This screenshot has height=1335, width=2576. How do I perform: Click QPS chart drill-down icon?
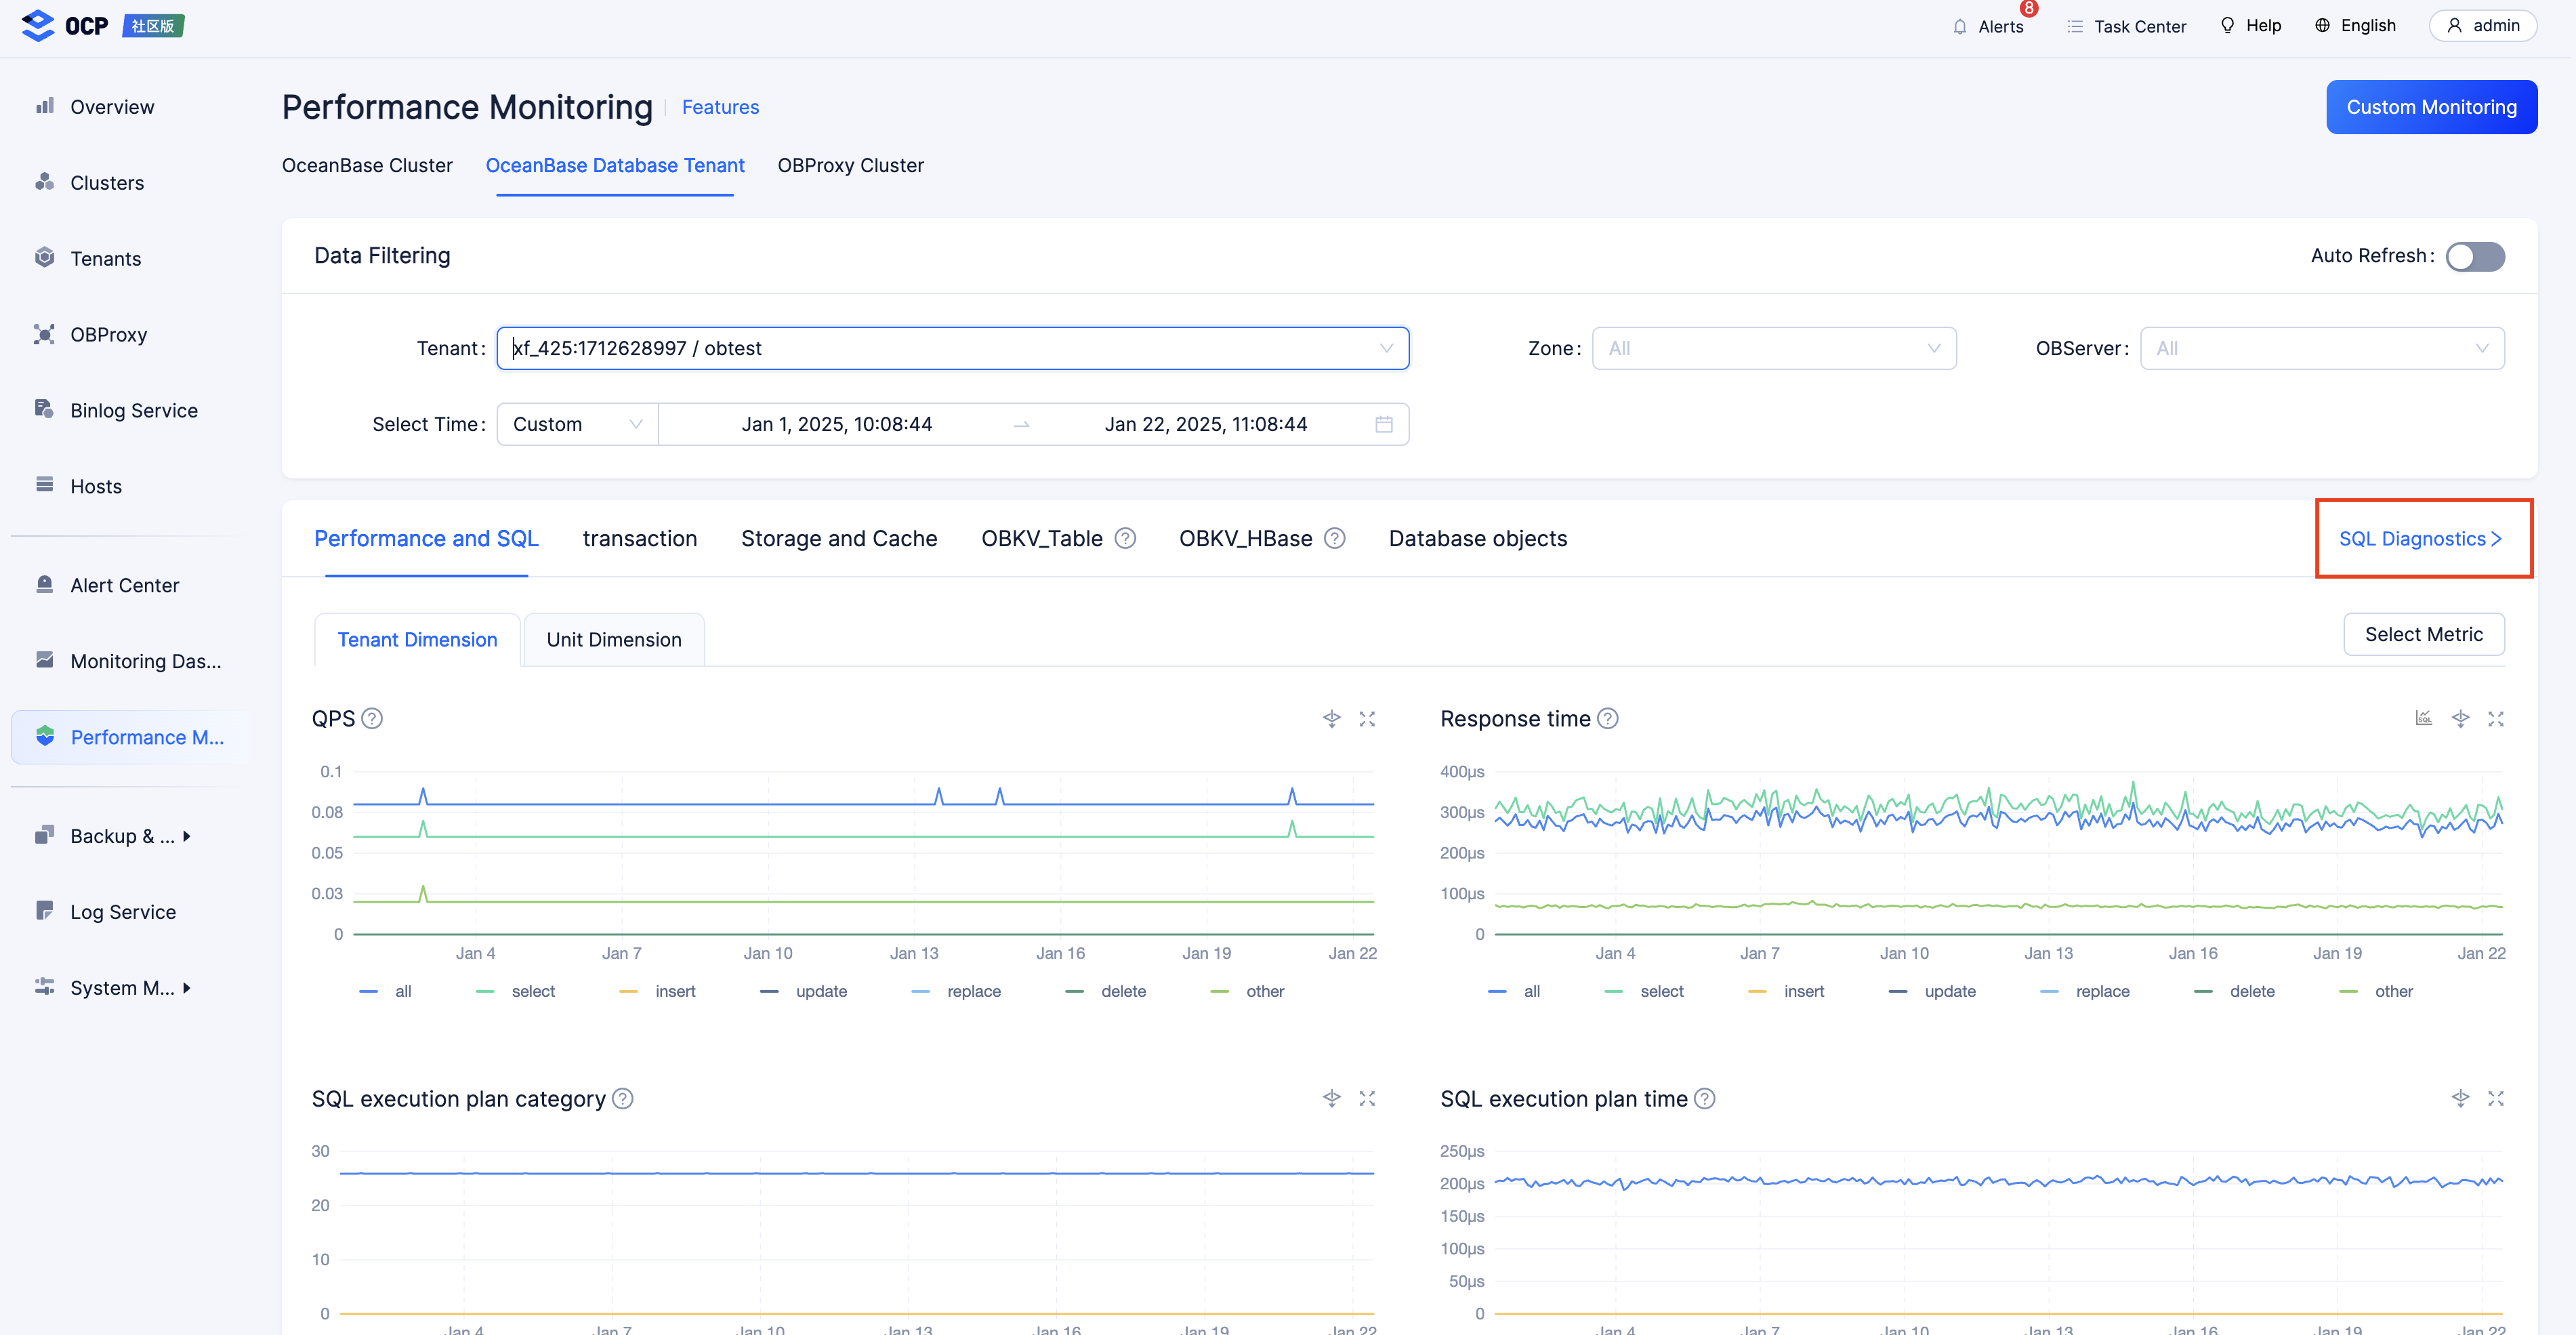pyautogui.click(x=1332, y=718)
